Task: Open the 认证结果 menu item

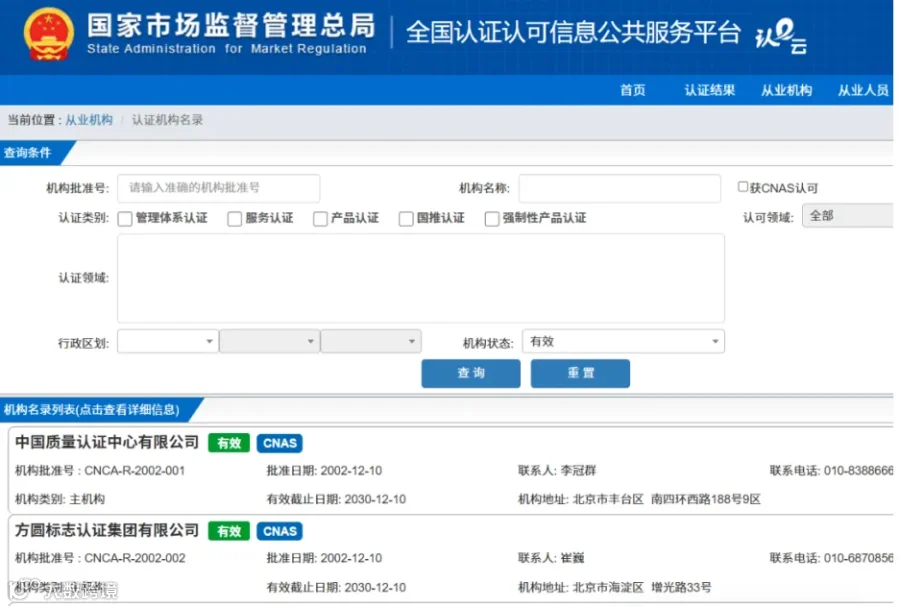Action: pyautogui.click(x=709, y=90)
